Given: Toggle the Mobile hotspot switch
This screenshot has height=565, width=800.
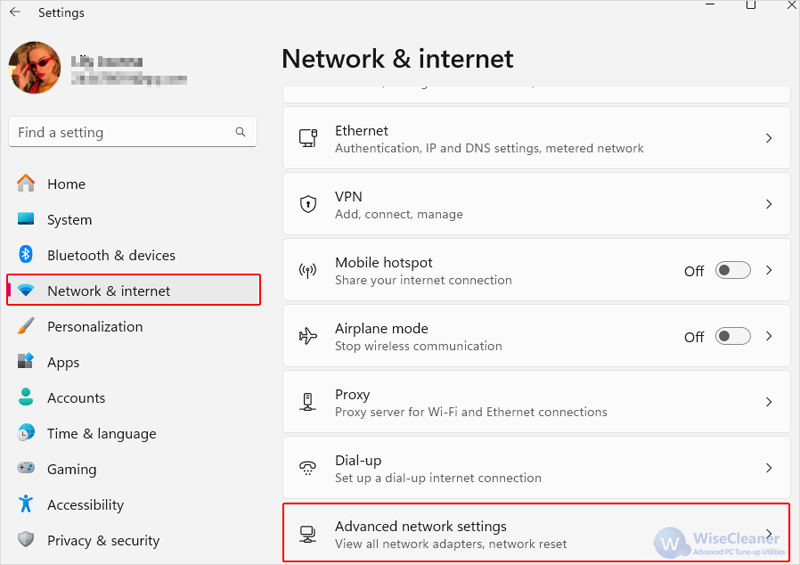Looking at the screenshot, I should [x=733, y=270].
